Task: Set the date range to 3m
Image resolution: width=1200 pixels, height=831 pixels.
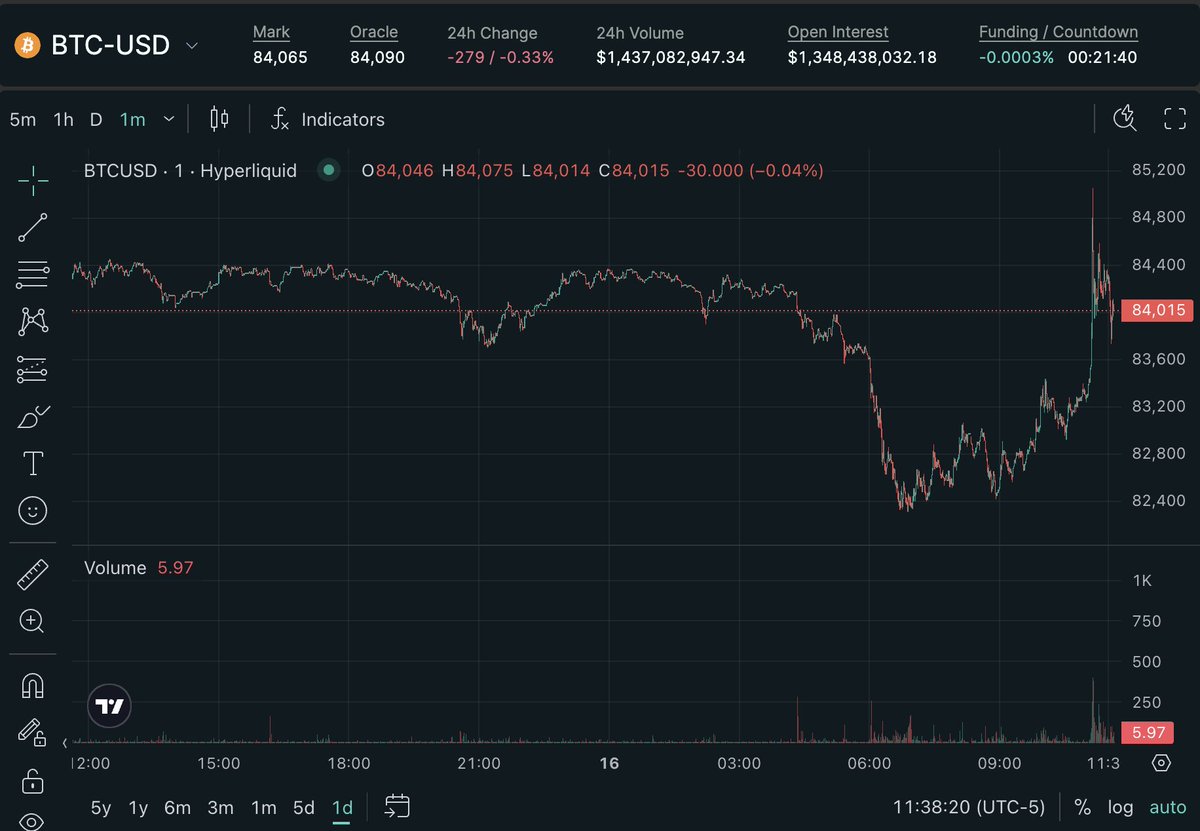Action: pyautogui.click(x=220, y=807)
